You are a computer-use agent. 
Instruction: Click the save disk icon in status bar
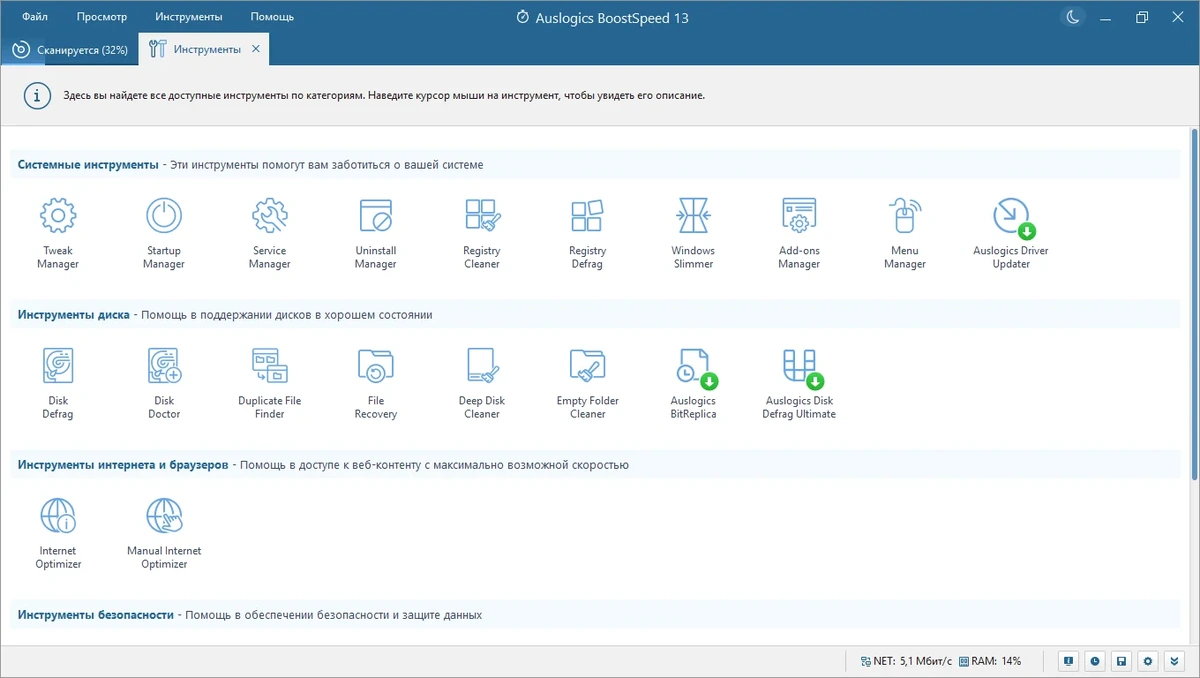tap(1122, 661)
